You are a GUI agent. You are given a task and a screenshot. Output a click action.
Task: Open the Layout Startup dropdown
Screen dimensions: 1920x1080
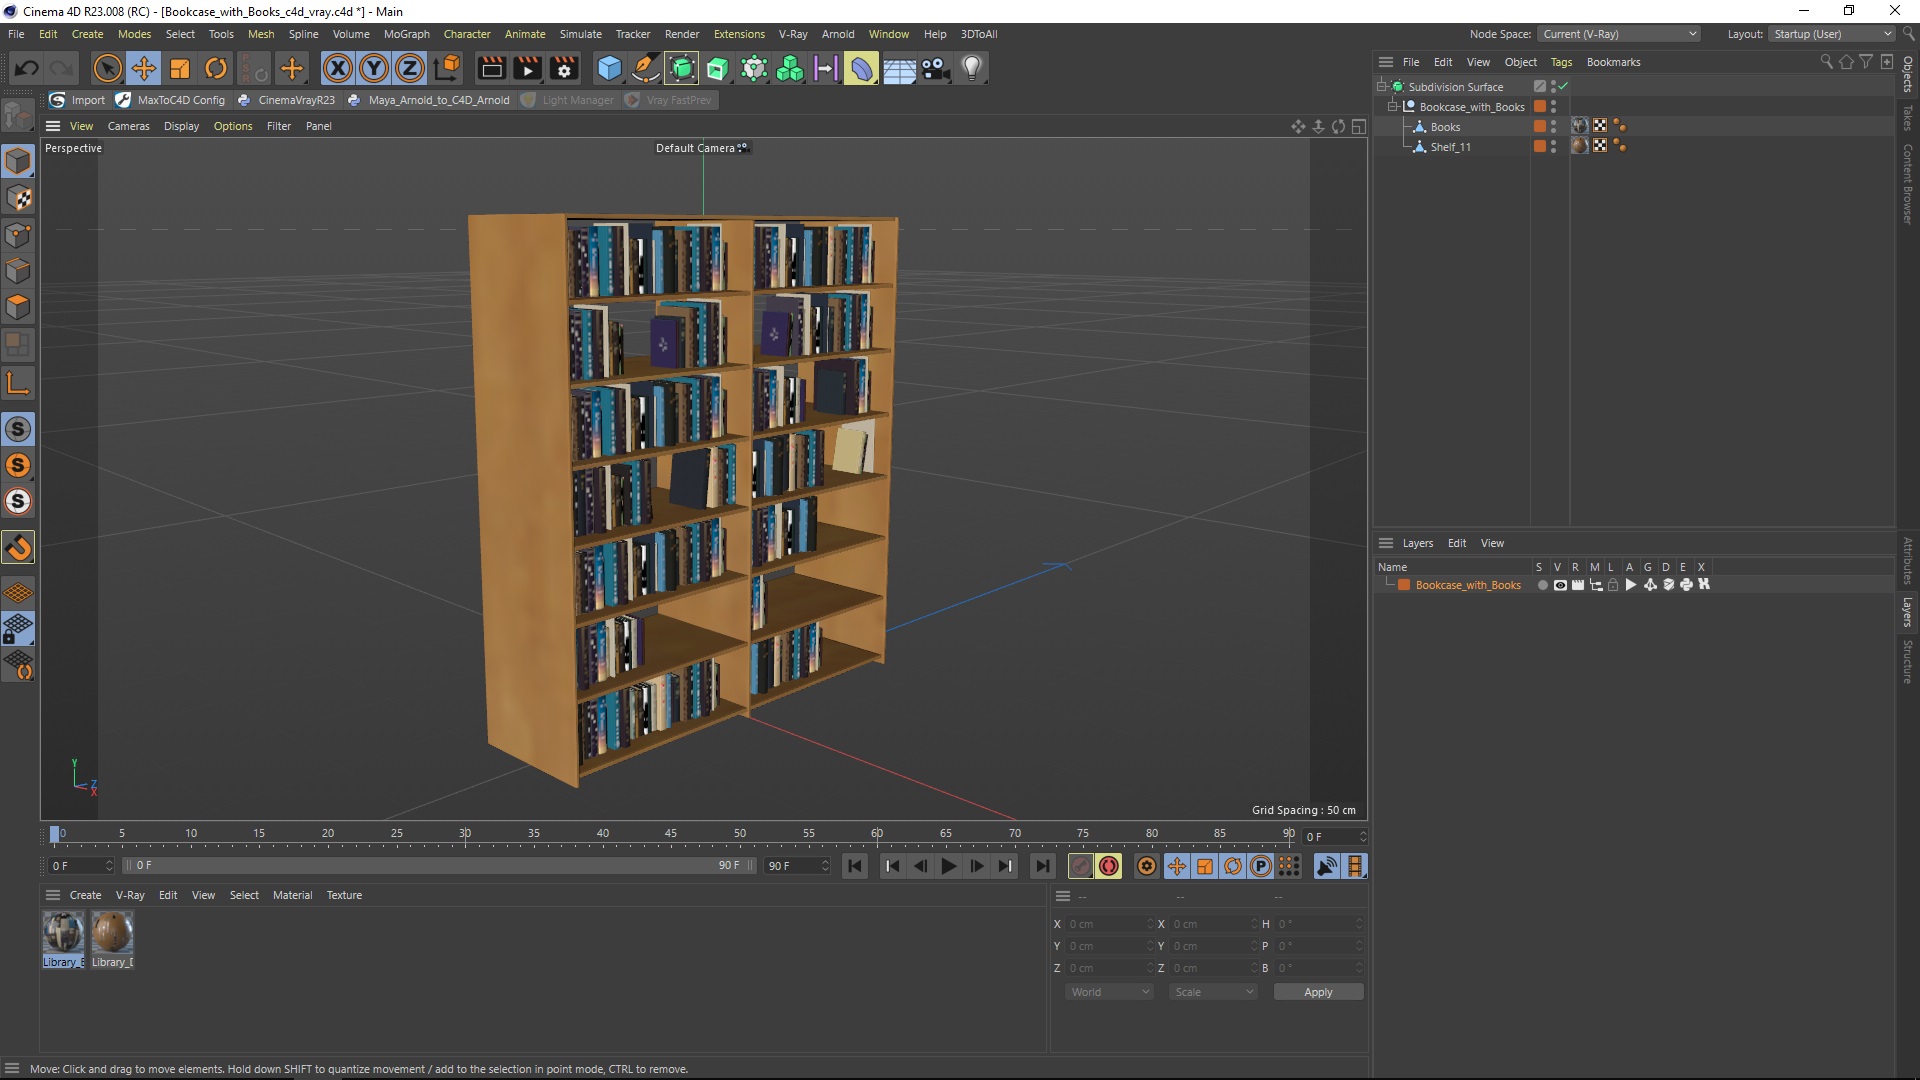coord(1832,34)
